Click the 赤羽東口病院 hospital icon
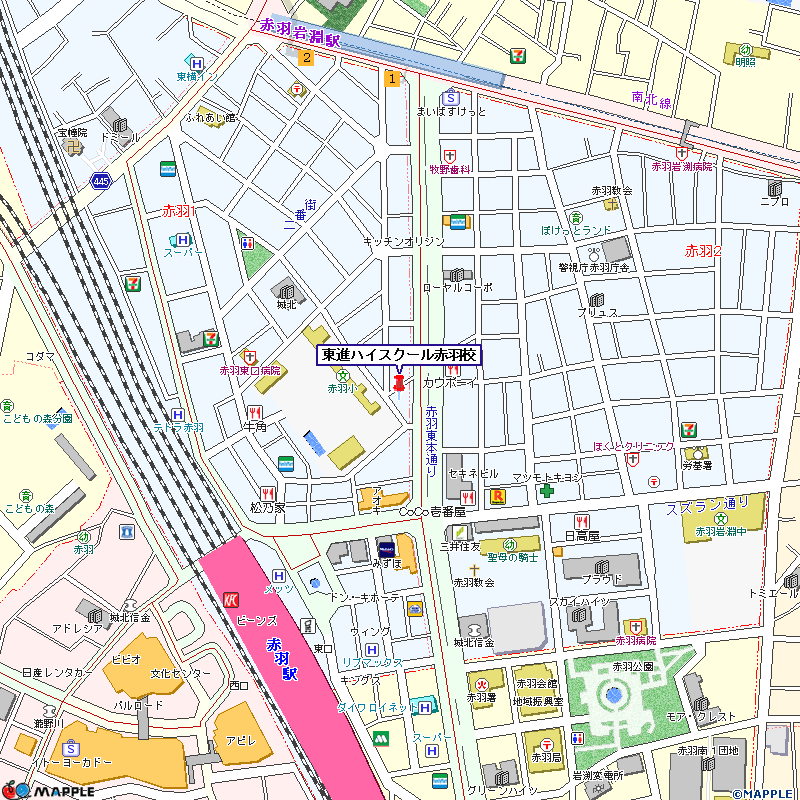Viewport: 800px width, 800px height. 249,357
